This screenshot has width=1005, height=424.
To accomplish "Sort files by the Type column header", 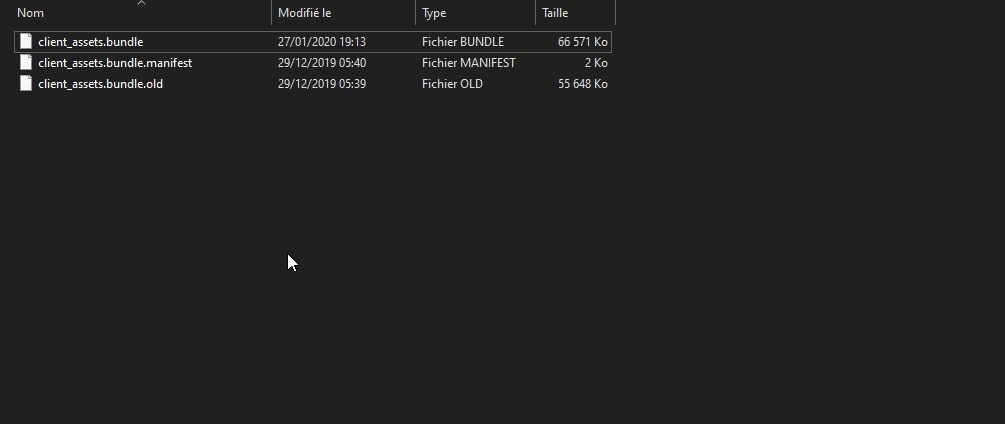I will pyautogui.click(x=434, y=13).
